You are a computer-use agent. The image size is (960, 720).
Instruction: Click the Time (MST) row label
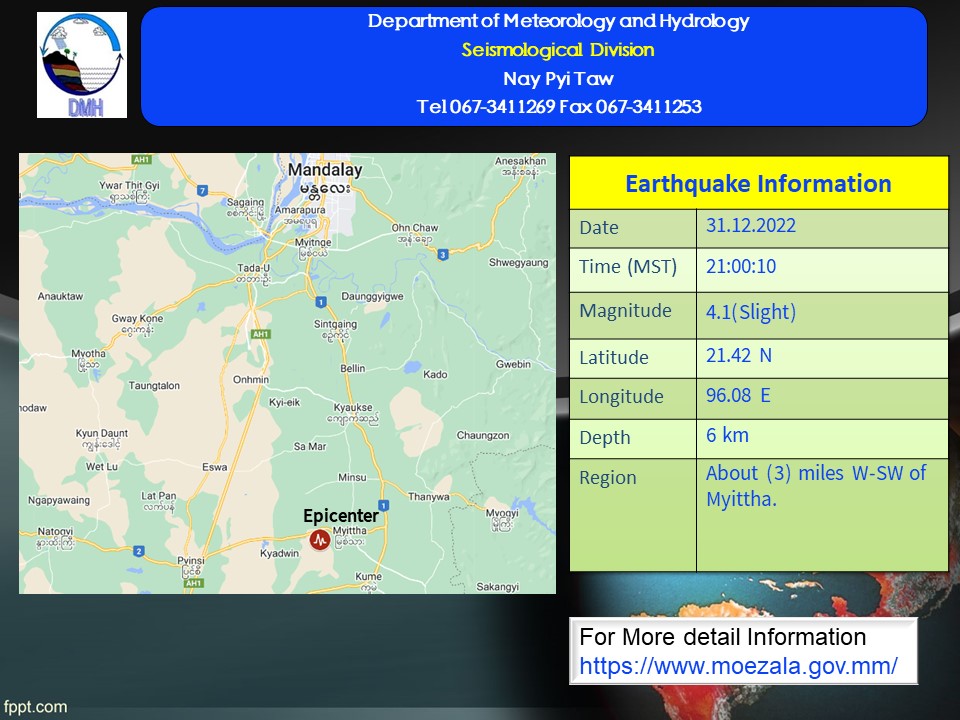click(x=628, y=267)
